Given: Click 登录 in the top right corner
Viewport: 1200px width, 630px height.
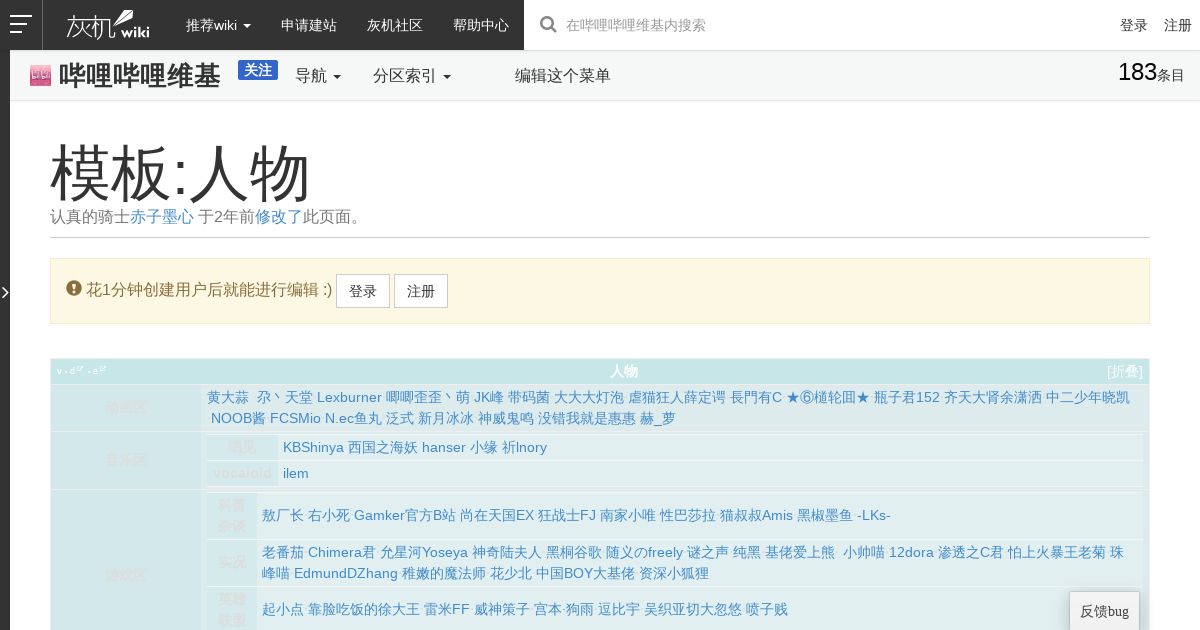Looking at the screenshot, I should [1134, 25].
